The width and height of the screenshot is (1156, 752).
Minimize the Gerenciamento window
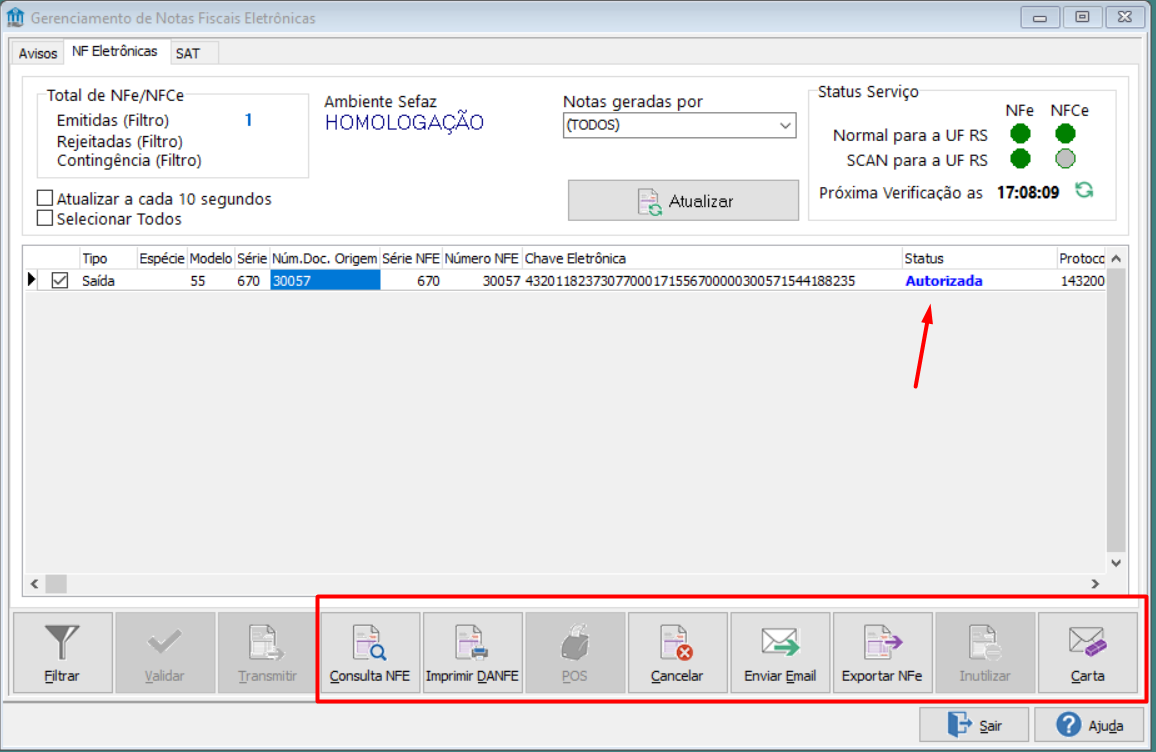pos(1040,17)
